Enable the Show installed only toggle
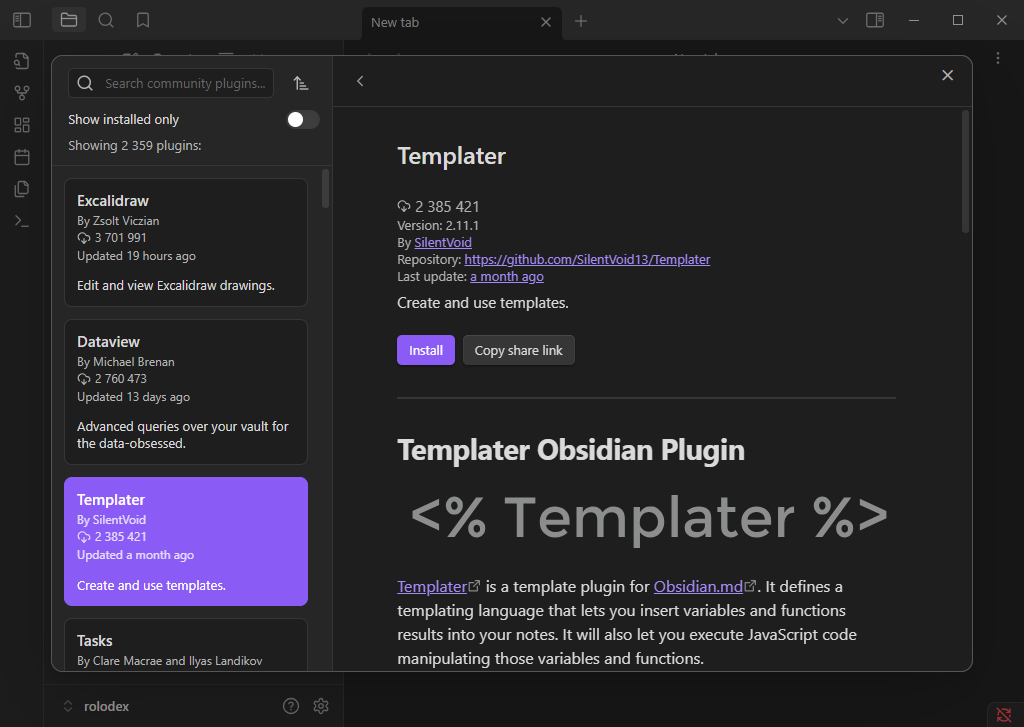The height and width of the screenshot is (727, 1024). pos(303,120)
